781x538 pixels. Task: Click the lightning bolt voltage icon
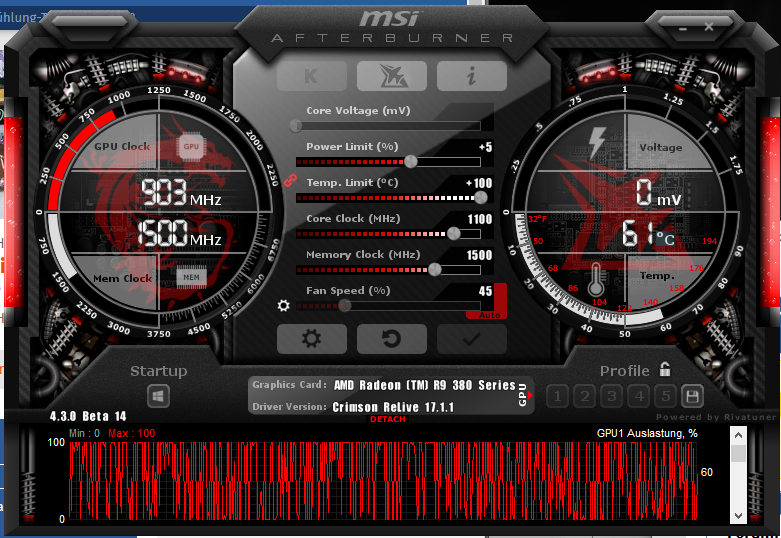(x=597, y=142)
